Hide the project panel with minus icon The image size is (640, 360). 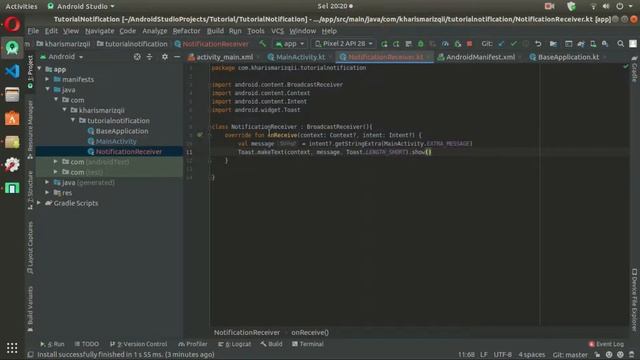click(177, 57)
